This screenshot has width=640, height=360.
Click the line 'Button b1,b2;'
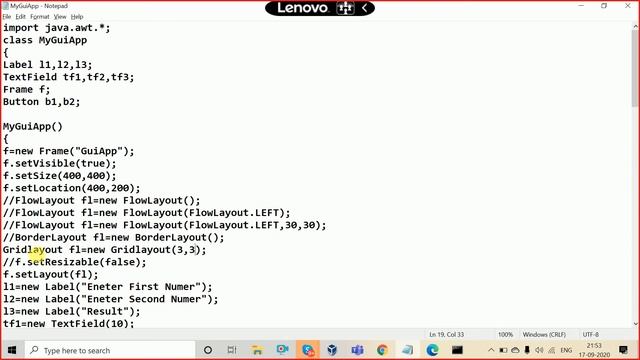click(42, 102)
